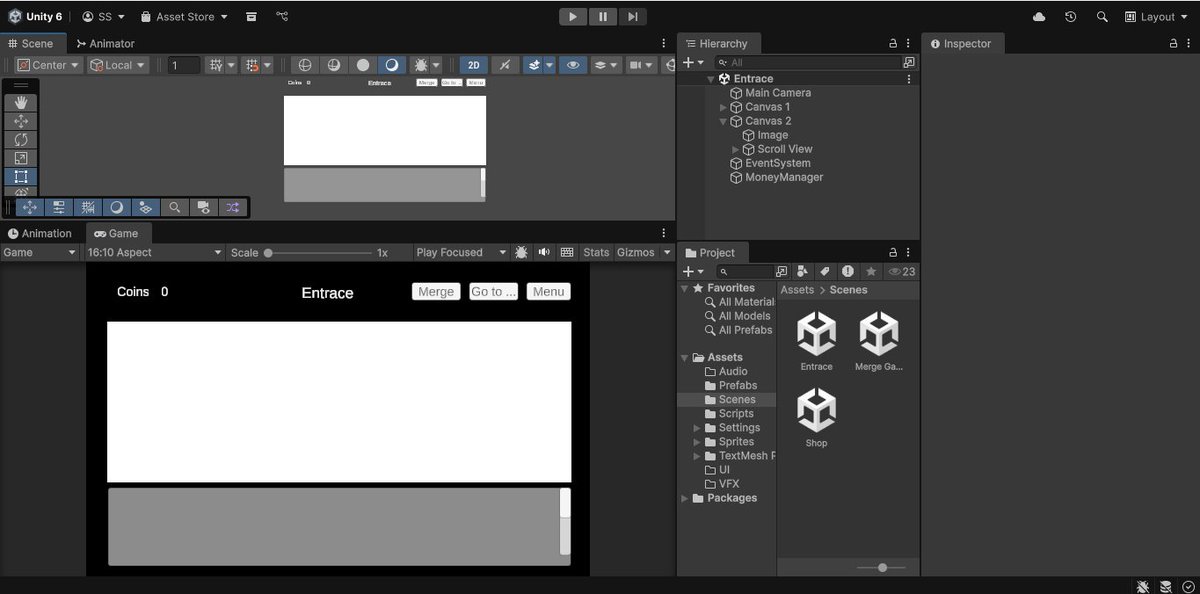Click search-by-log-type icon in Project
The height and width of the screenshot is (594, 1200).
click(x=848, y=271)
